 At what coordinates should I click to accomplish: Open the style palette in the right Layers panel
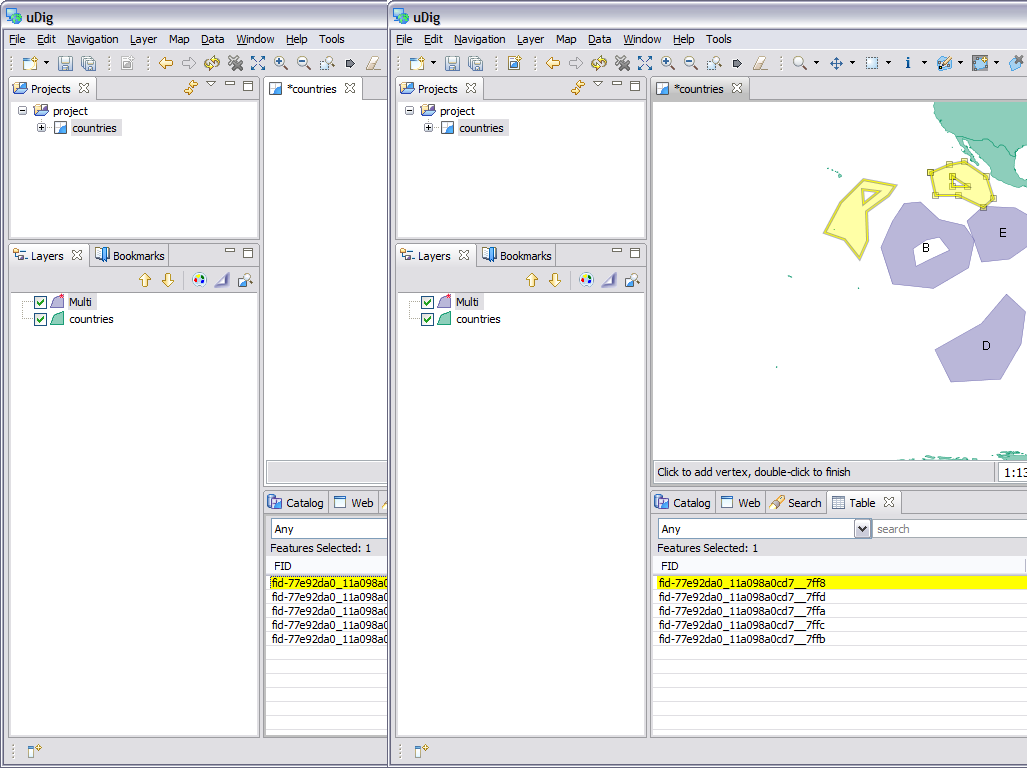[x=586, y=280]
